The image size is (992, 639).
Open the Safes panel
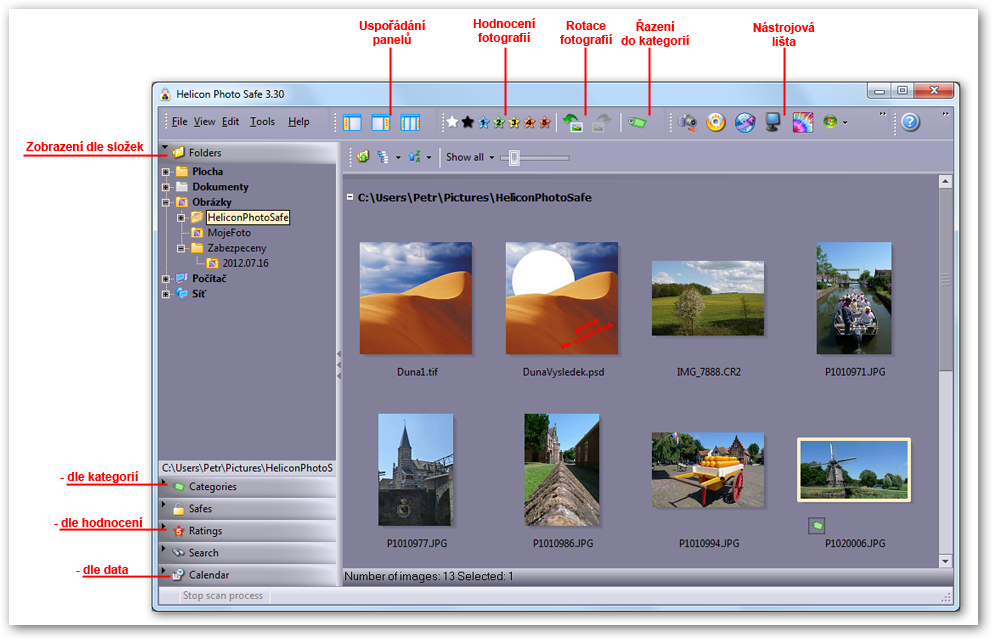point(248,509)
